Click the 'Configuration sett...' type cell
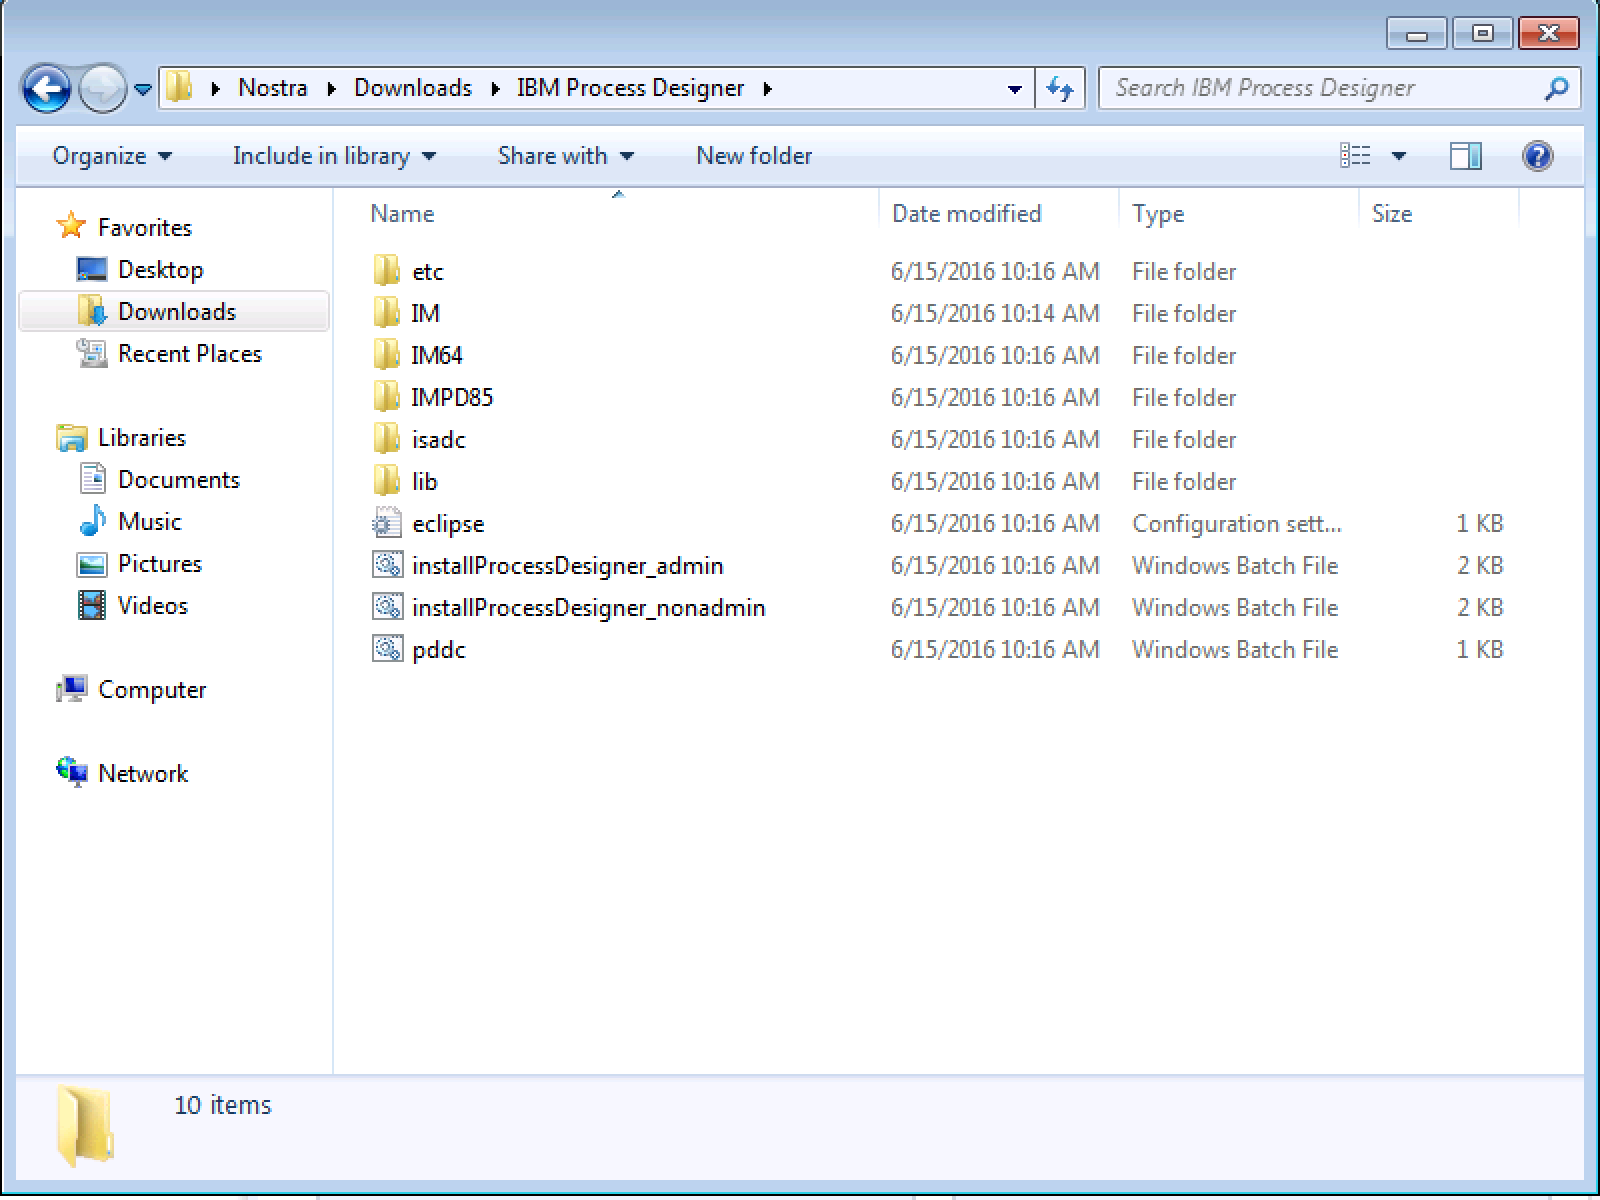 (x=1237, y=523)
